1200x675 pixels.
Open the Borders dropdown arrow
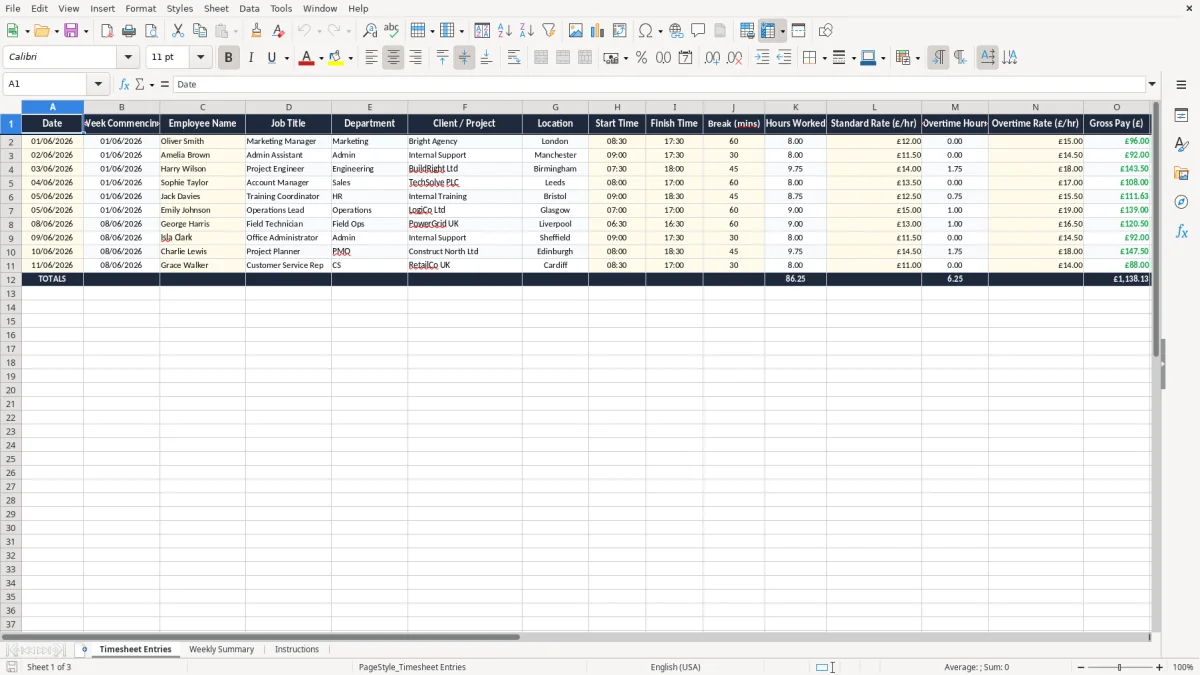[x=824, y=58]
